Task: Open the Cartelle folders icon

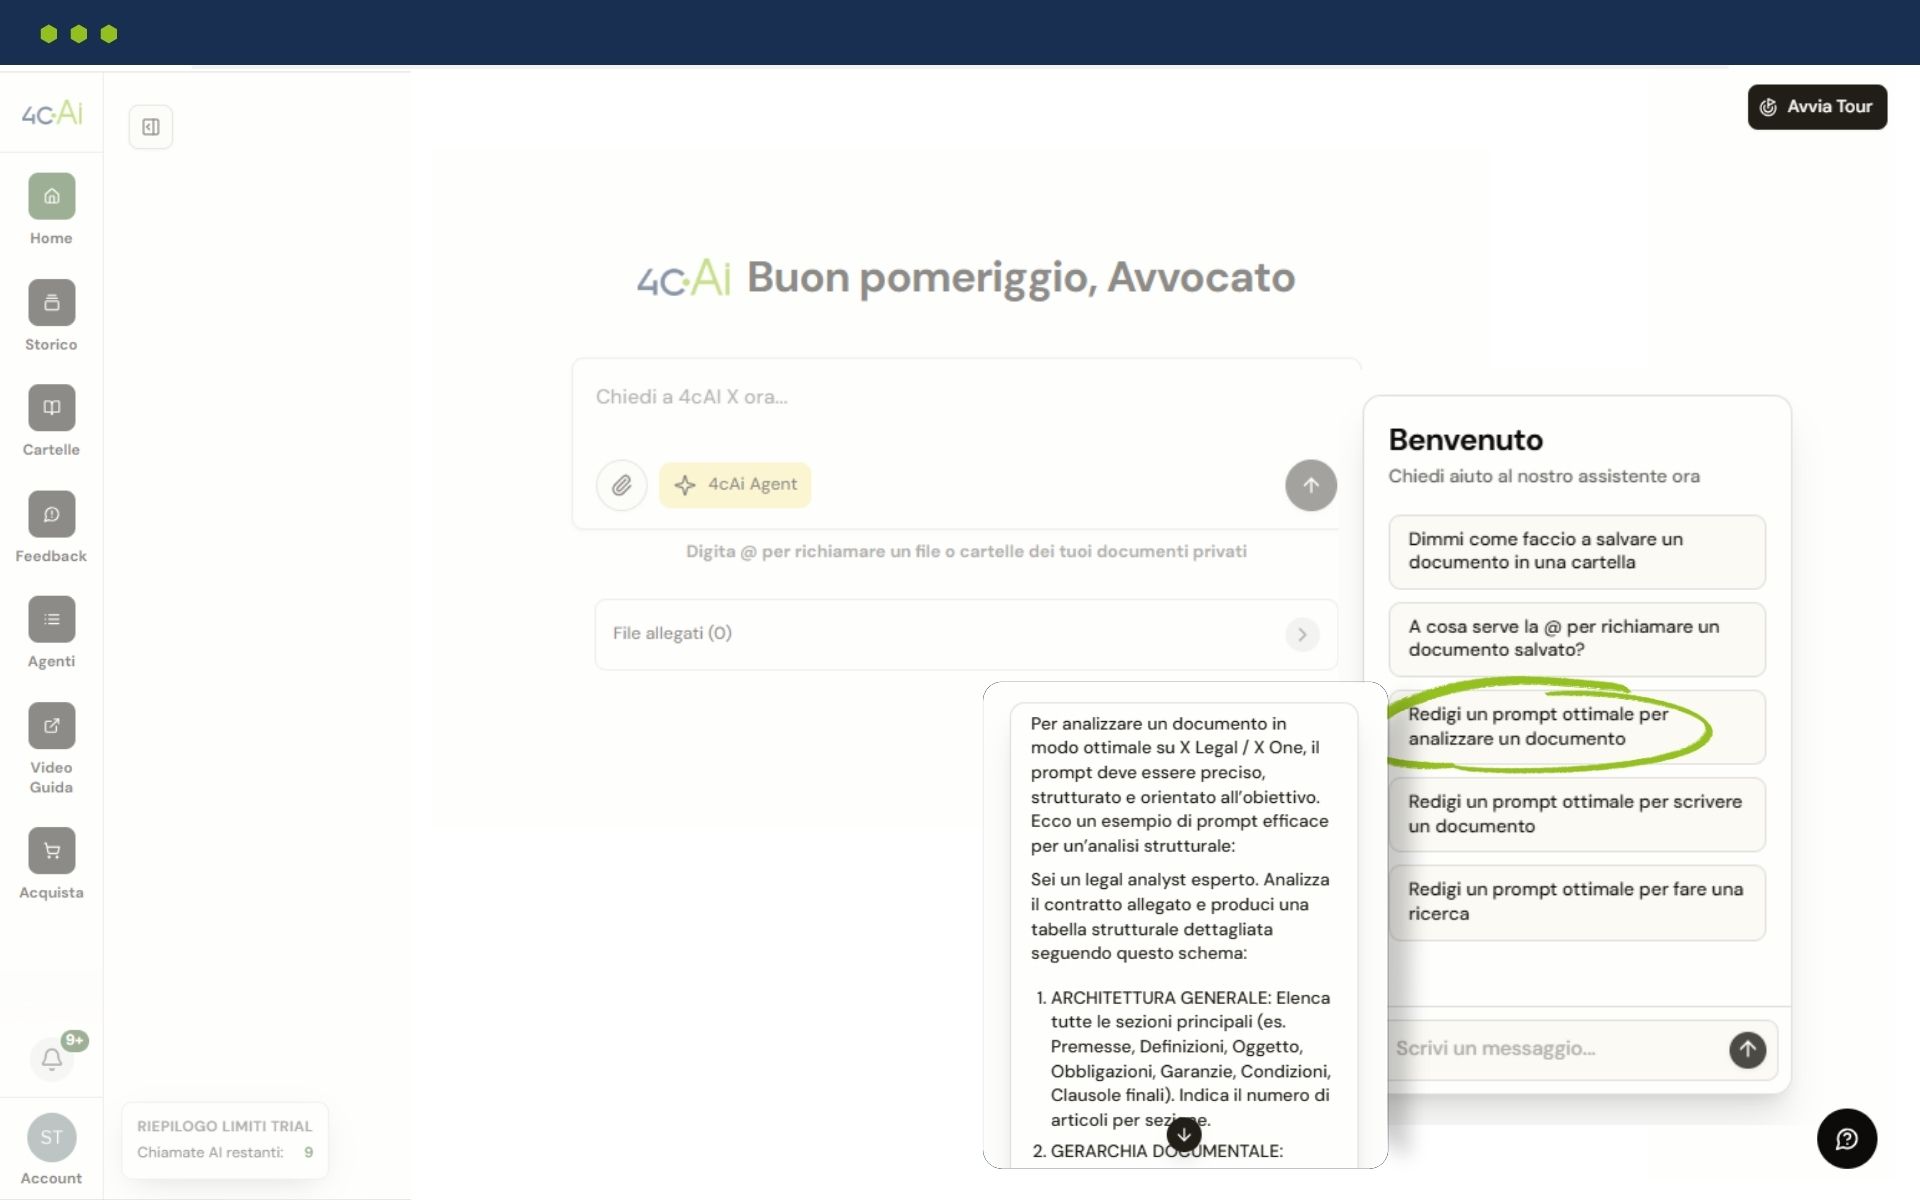Action: (x=51, y=408)
